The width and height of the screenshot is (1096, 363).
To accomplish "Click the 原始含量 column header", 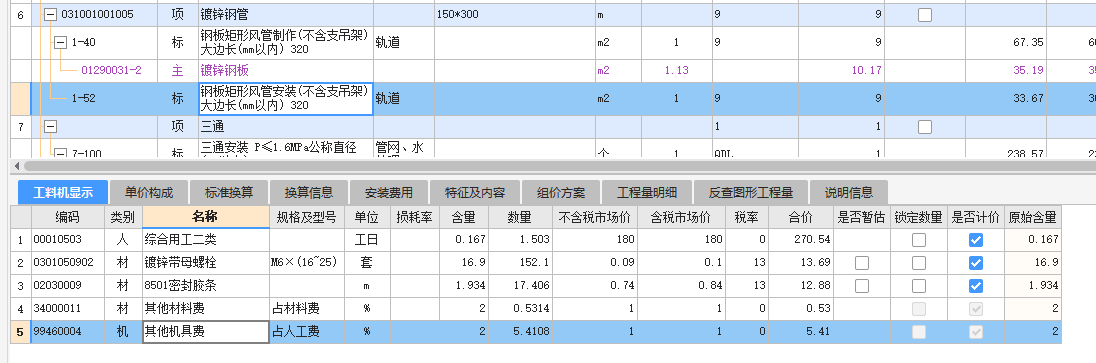I will [x=1033, y=217].
